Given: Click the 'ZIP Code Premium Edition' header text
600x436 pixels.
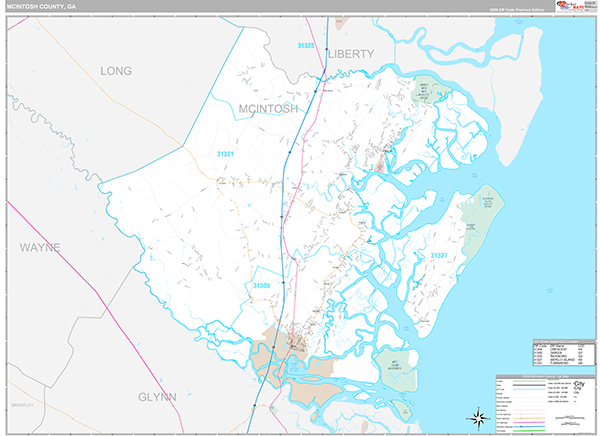Looking at the screenshot, I should pos(517,10).
